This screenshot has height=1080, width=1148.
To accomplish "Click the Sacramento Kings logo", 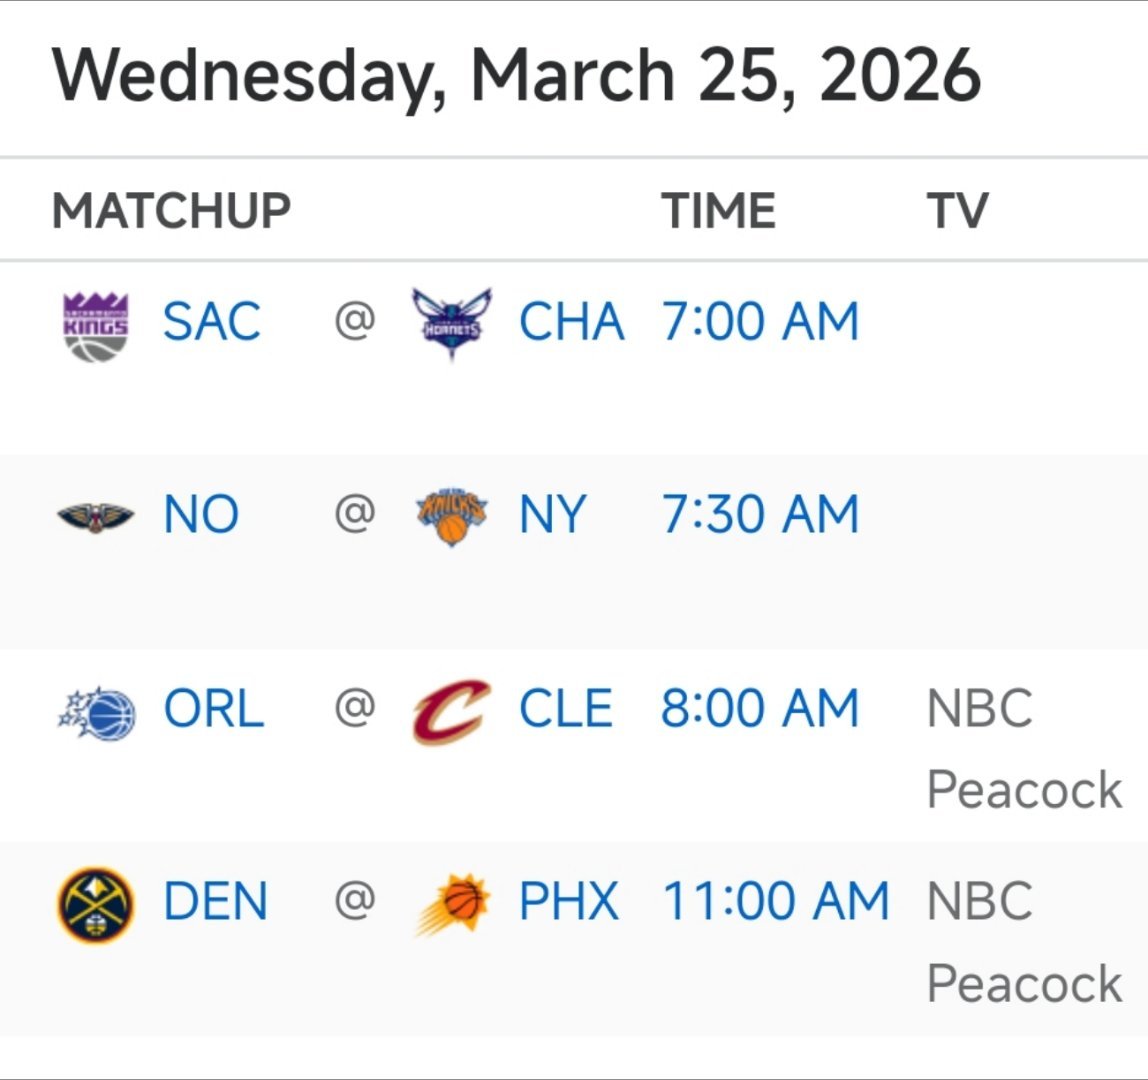I will pos(96,325).
